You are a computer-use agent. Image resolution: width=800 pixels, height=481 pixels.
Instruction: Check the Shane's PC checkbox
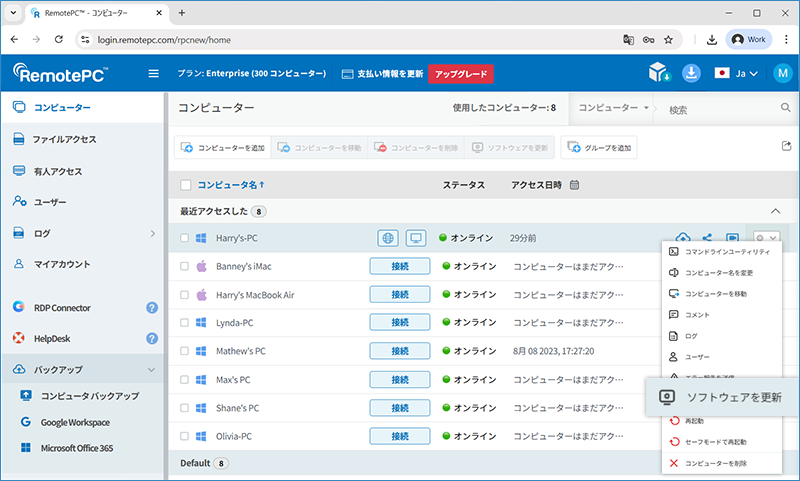click(x=184, y=408)
